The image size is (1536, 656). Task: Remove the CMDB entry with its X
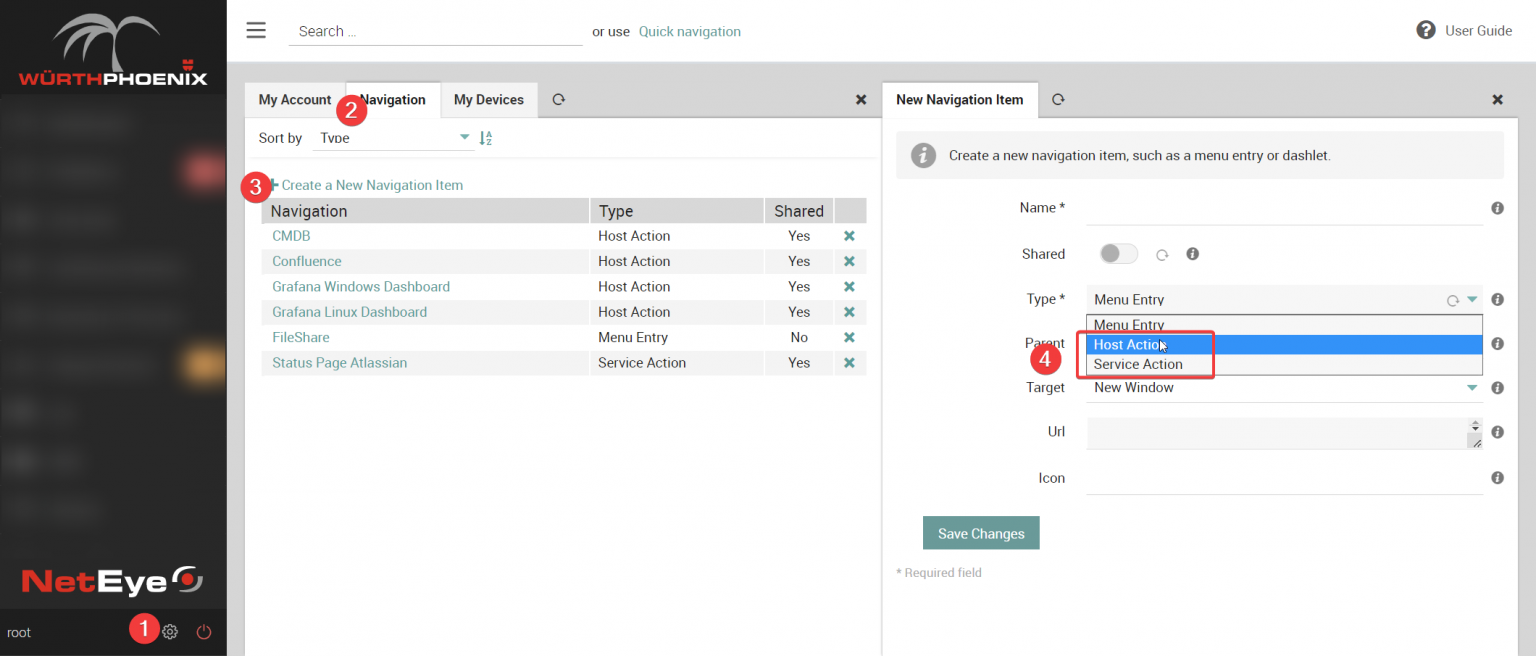pos(850,235)
